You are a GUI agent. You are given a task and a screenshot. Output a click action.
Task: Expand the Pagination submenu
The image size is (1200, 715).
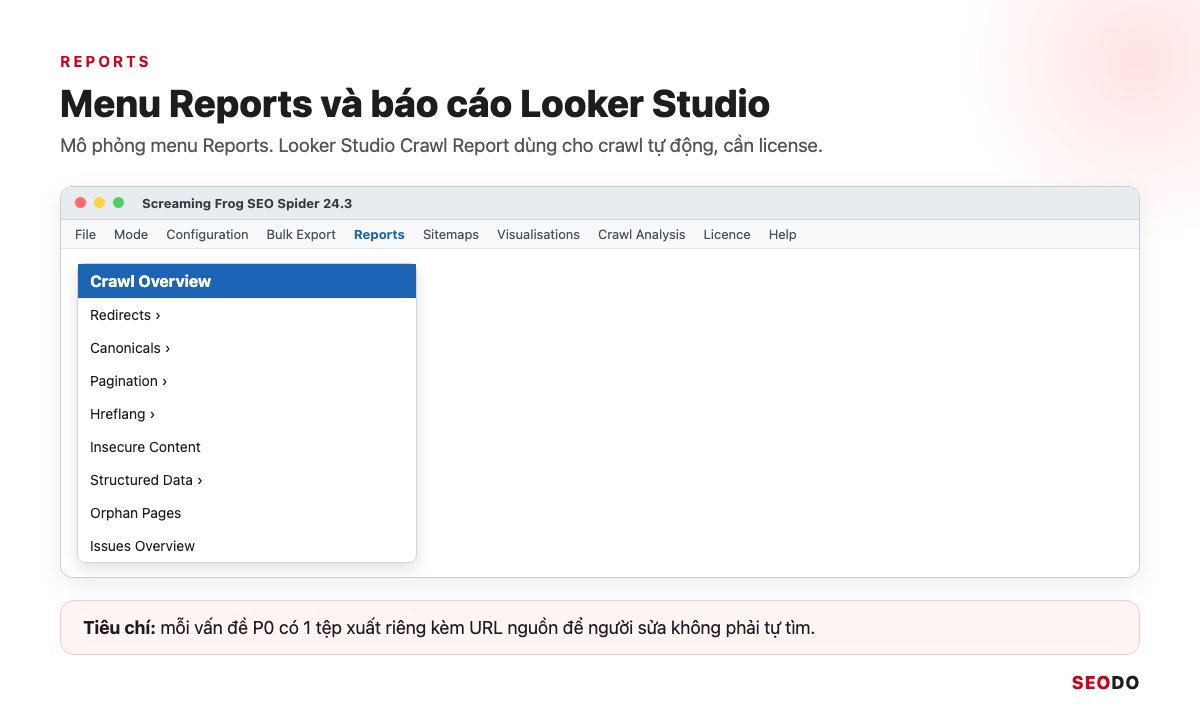[247, 381]
